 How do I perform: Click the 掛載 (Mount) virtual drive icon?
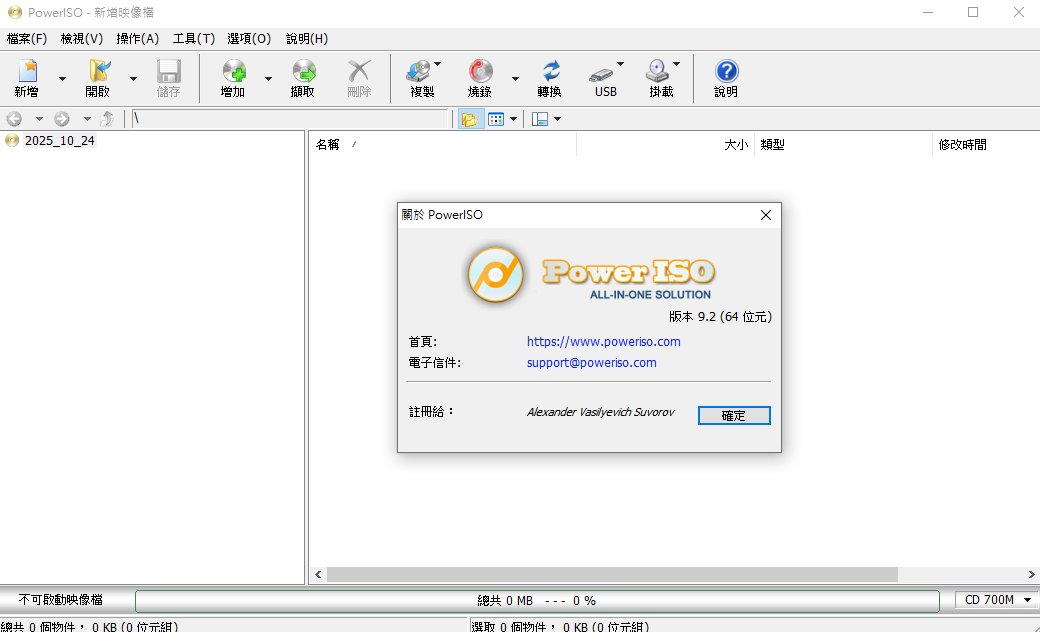point(657,72)
